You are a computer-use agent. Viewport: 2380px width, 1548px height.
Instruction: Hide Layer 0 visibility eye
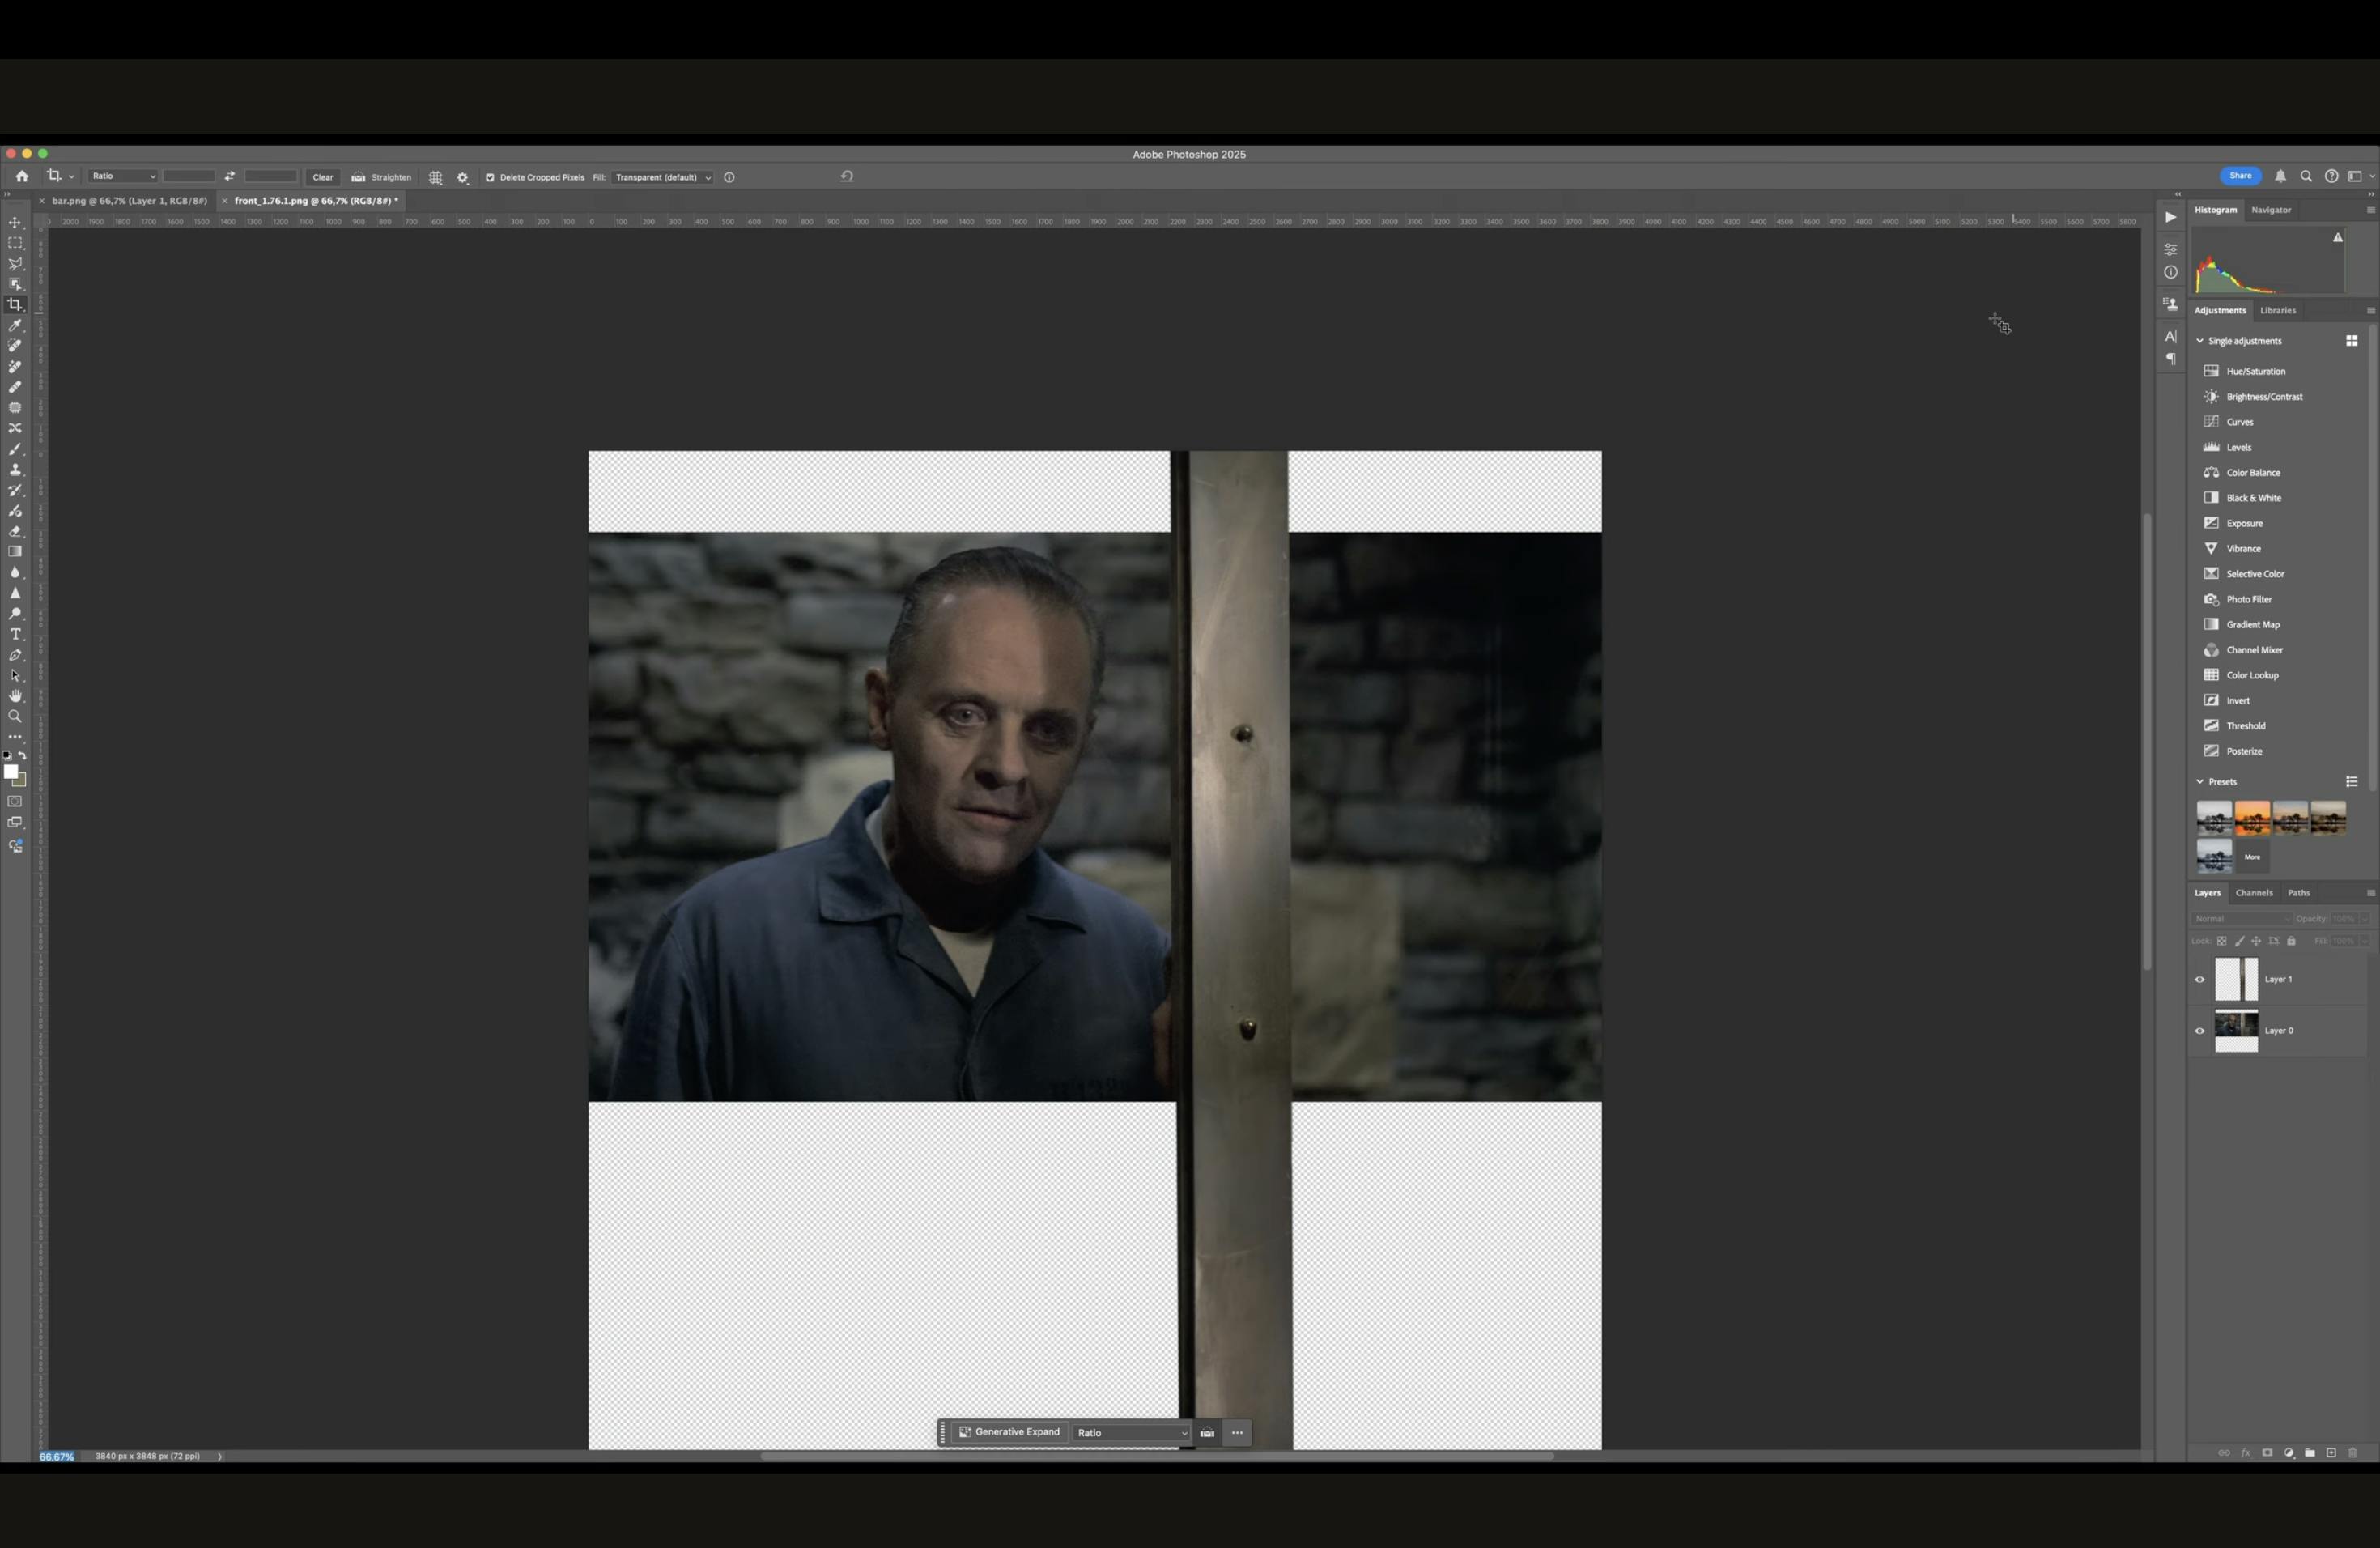coord(2200,1031)
